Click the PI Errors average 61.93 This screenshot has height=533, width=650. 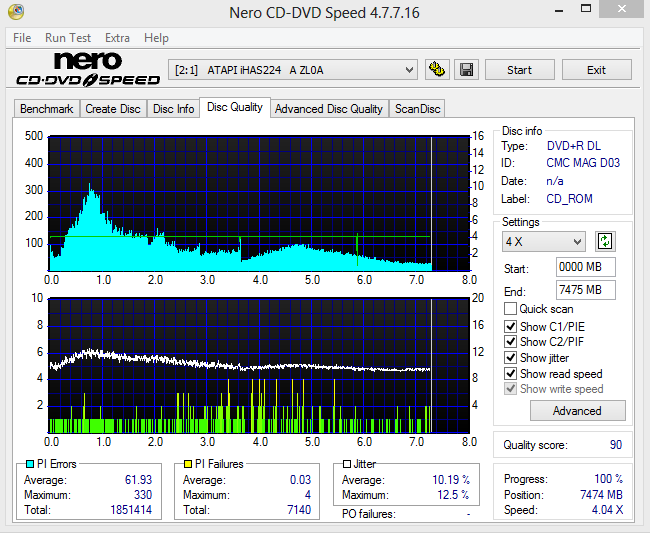[138, 480]
